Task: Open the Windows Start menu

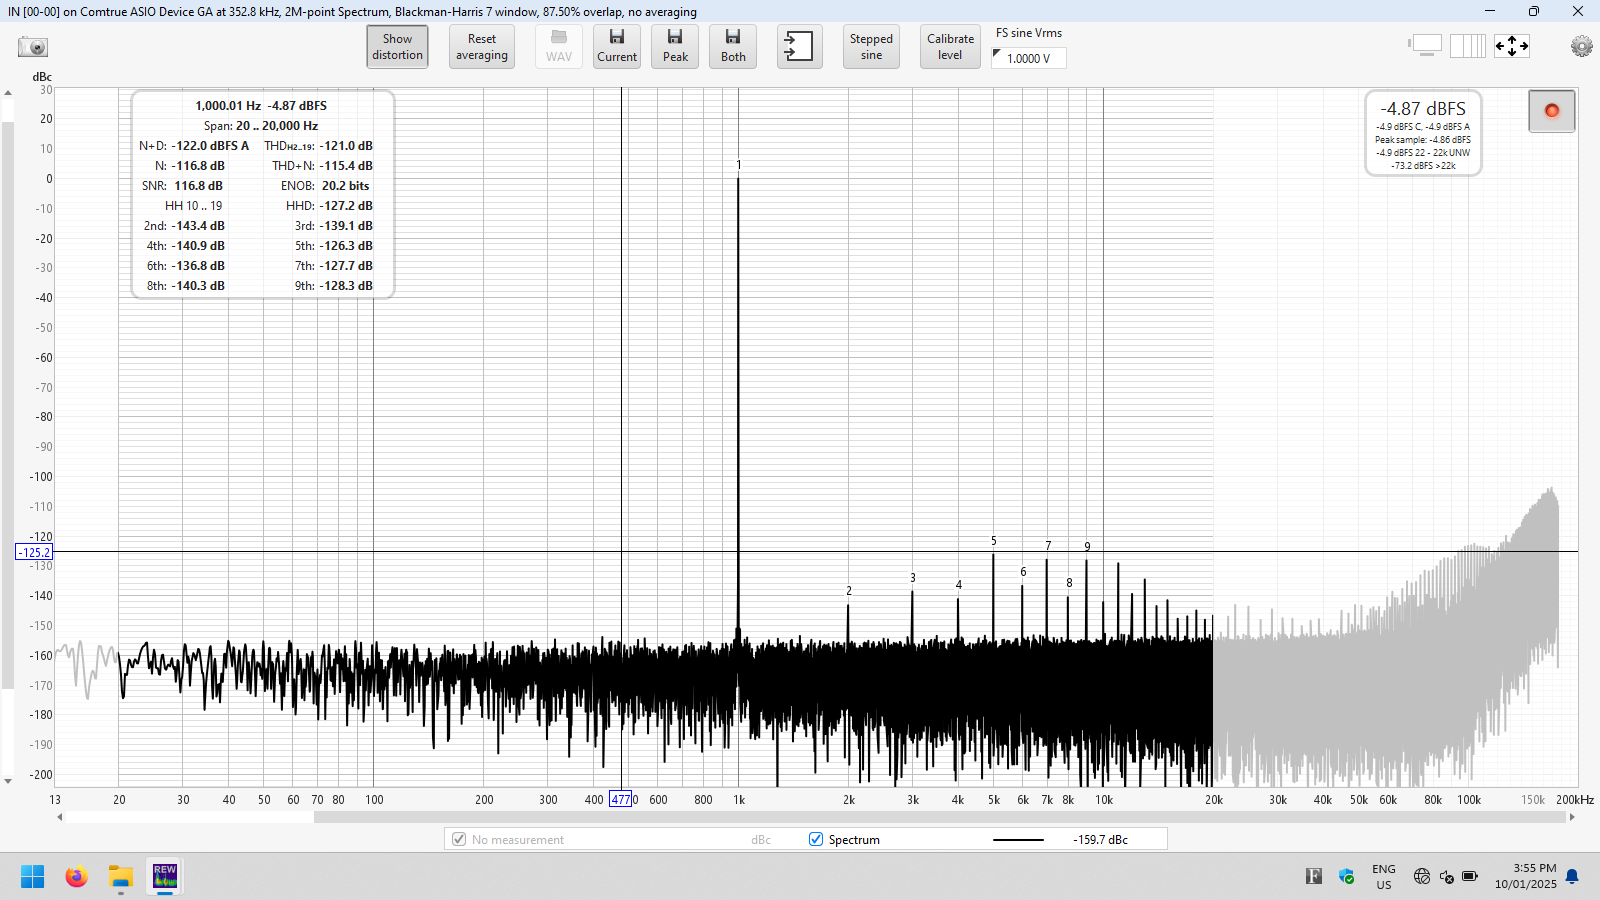Action: click(x=33, y=877)
